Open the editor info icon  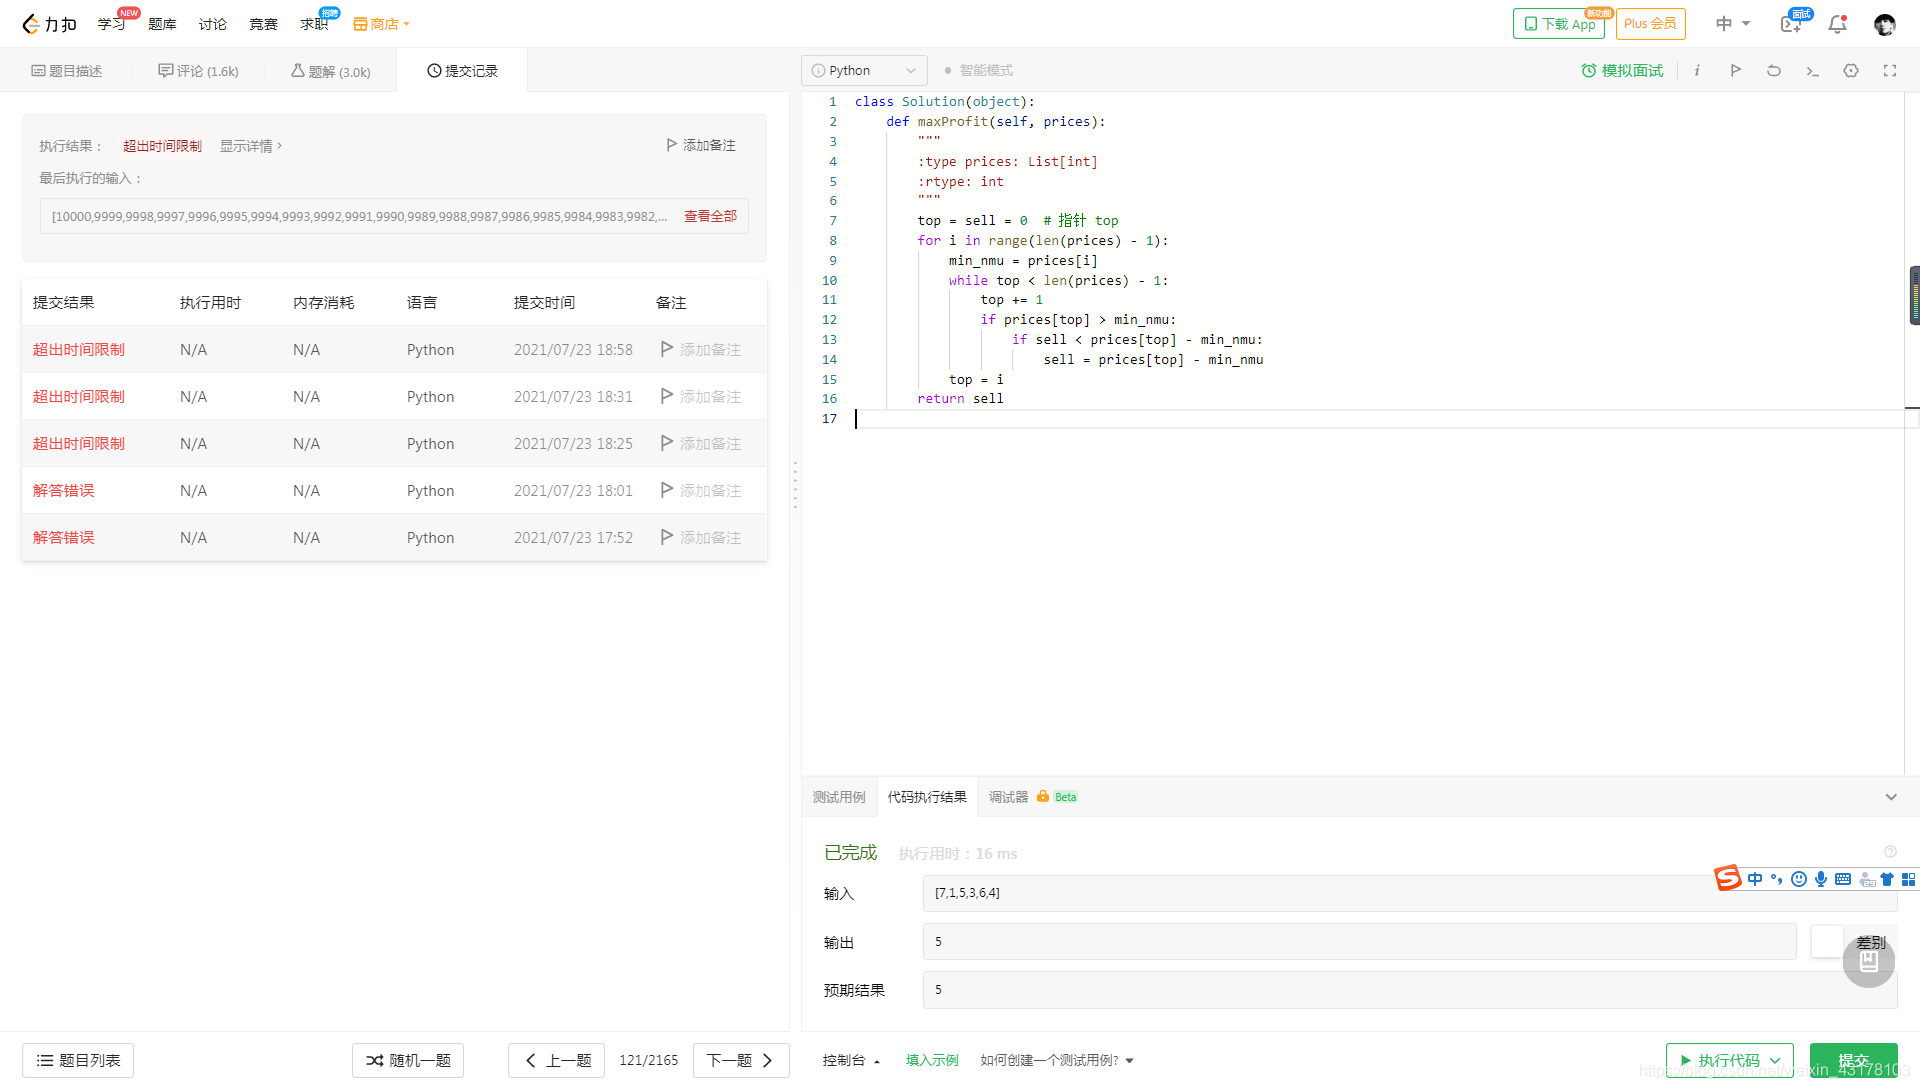click(1697, 71)
